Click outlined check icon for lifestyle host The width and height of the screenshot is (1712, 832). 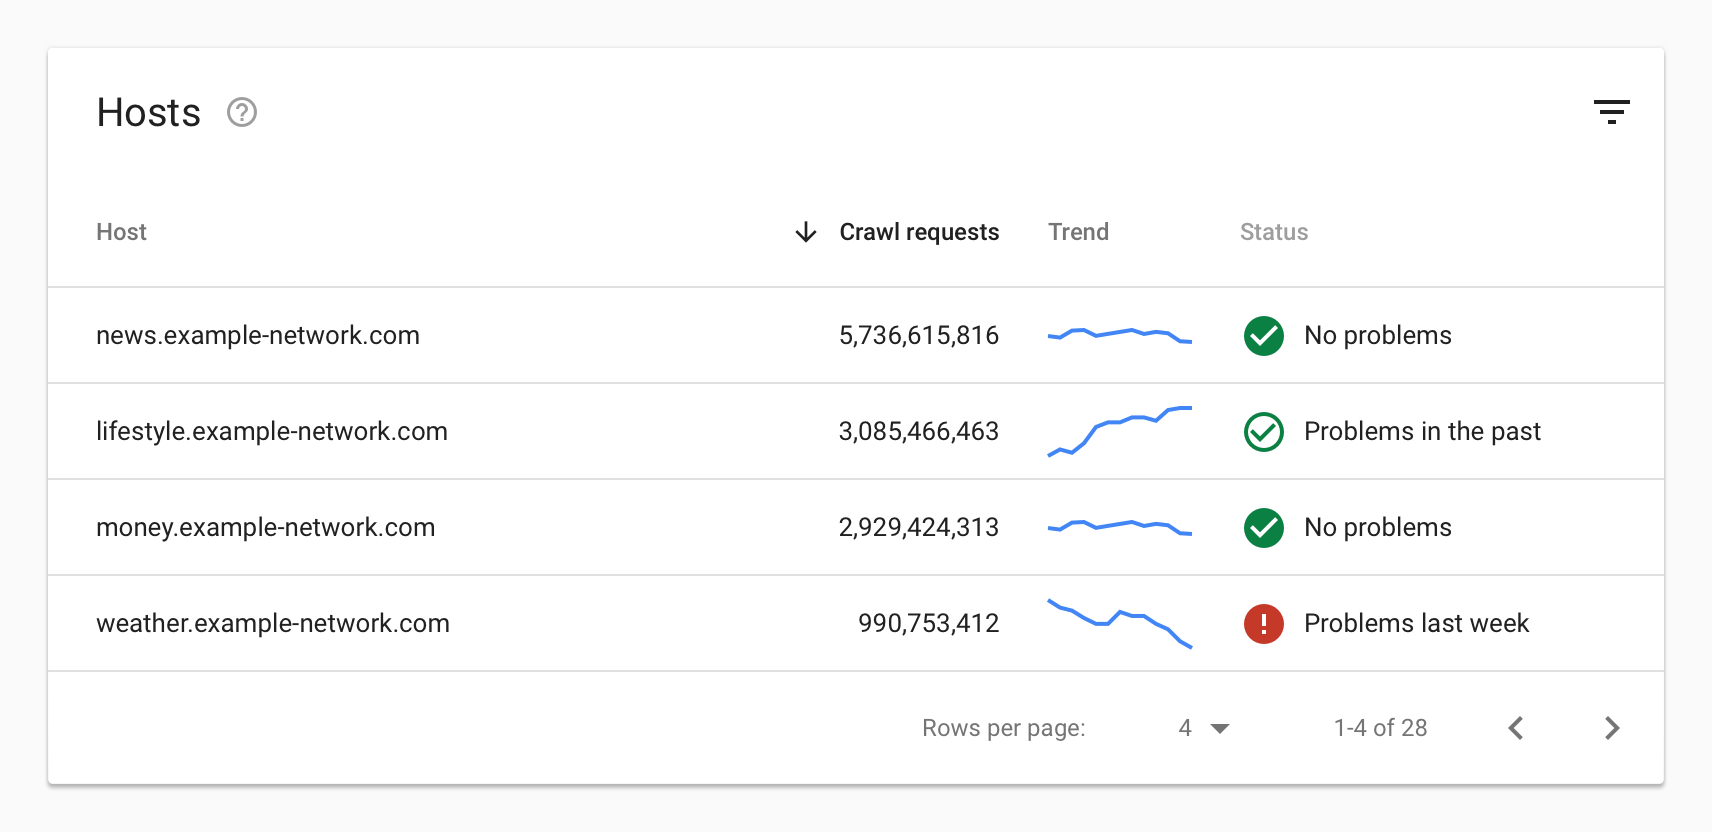[1263, 432]
